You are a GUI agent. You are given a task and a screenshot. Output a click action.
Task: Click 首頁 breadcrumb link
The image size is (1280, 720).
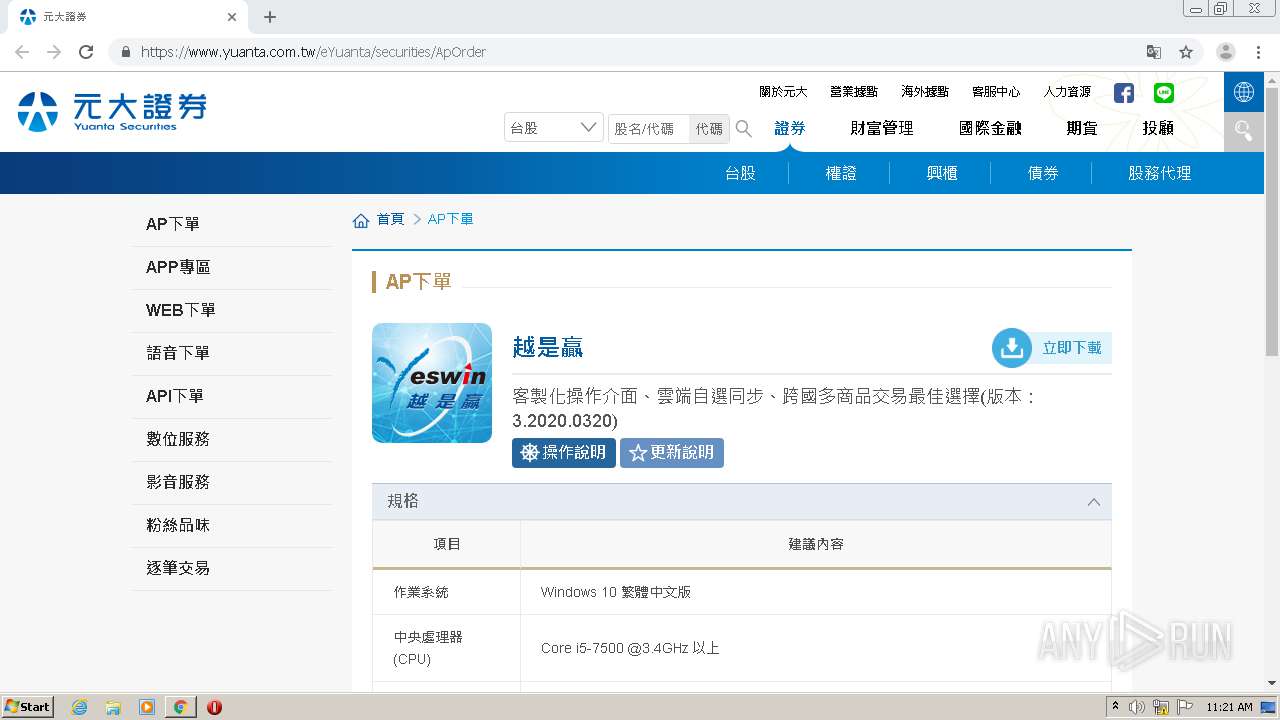(390, 219)
